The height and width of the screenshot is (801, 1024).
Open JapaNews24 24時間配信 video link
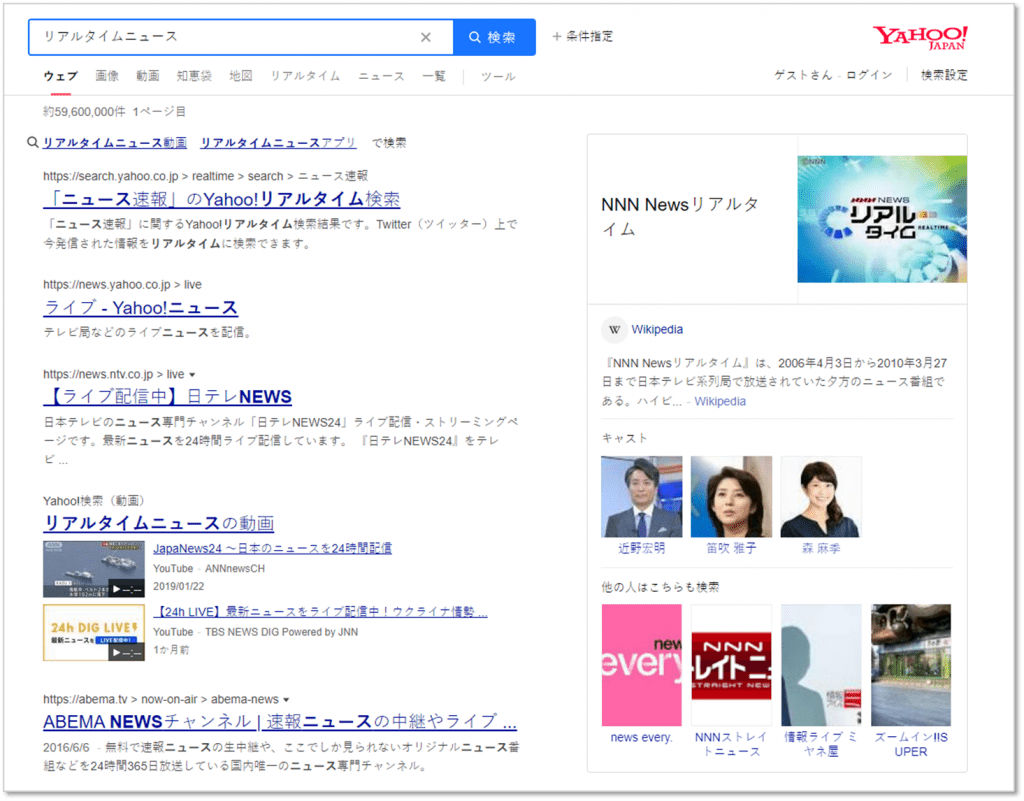click(x=272, y=548)
